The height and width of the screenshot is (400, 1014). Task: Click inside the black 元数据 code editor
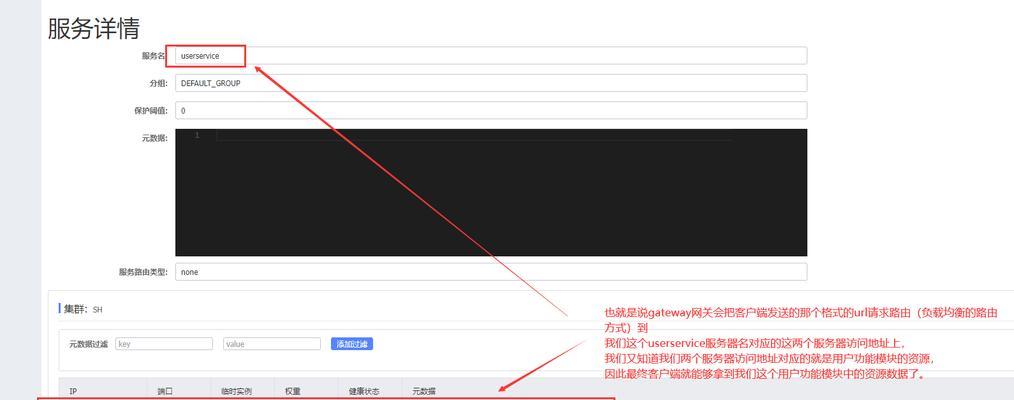click(491, 193)
